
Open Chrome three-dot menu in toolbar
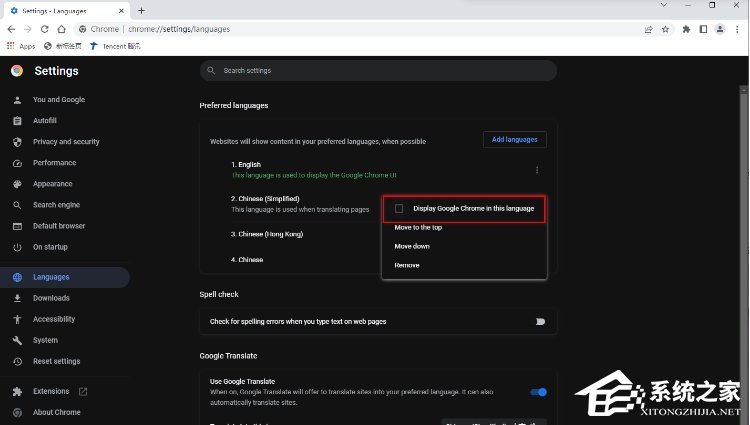[737, 29]
